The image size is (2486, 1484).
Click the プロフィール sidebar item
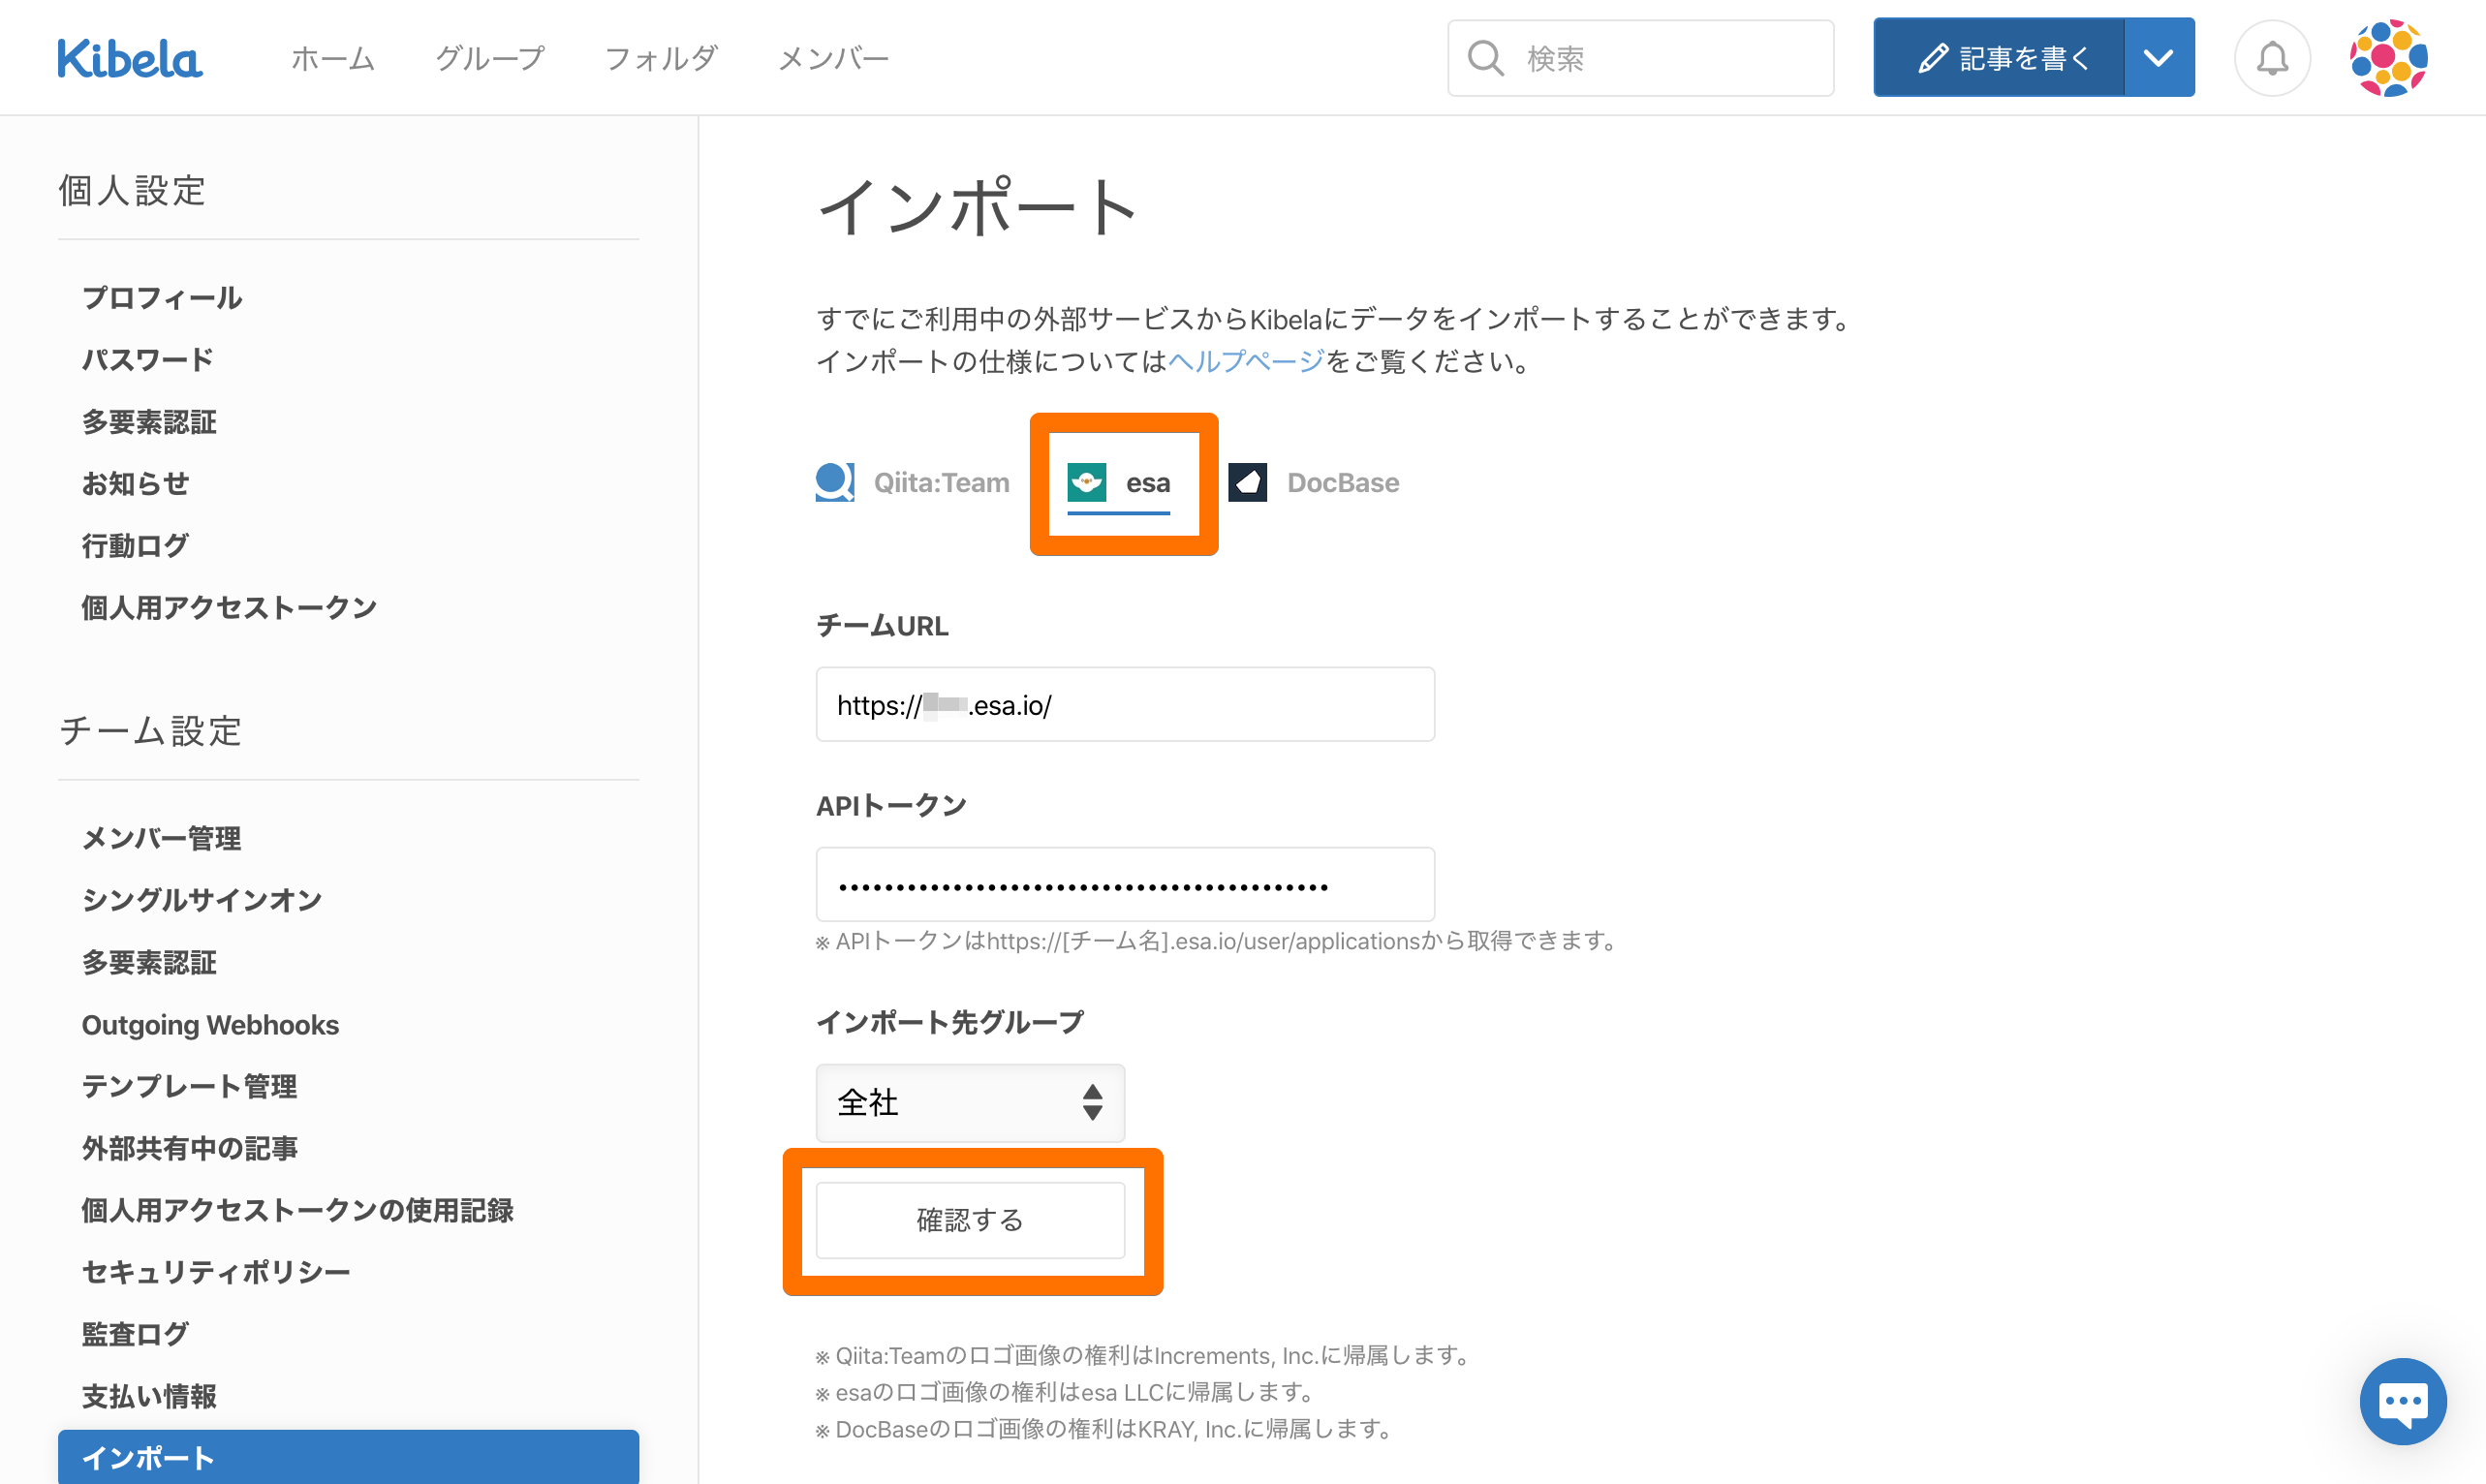click(161, 295)
